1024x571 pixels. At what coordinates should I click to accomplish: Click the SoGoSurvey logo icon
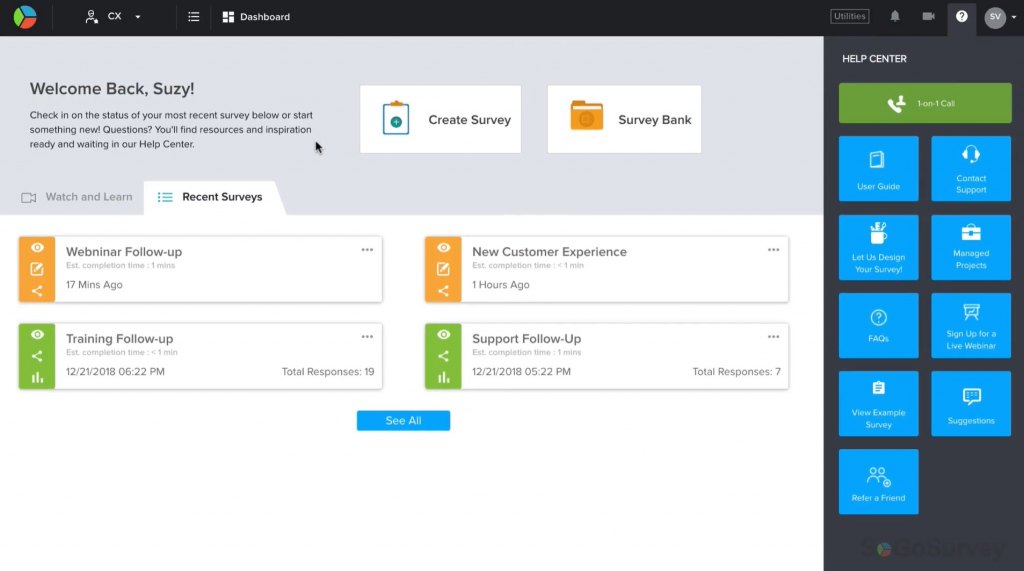25,17
